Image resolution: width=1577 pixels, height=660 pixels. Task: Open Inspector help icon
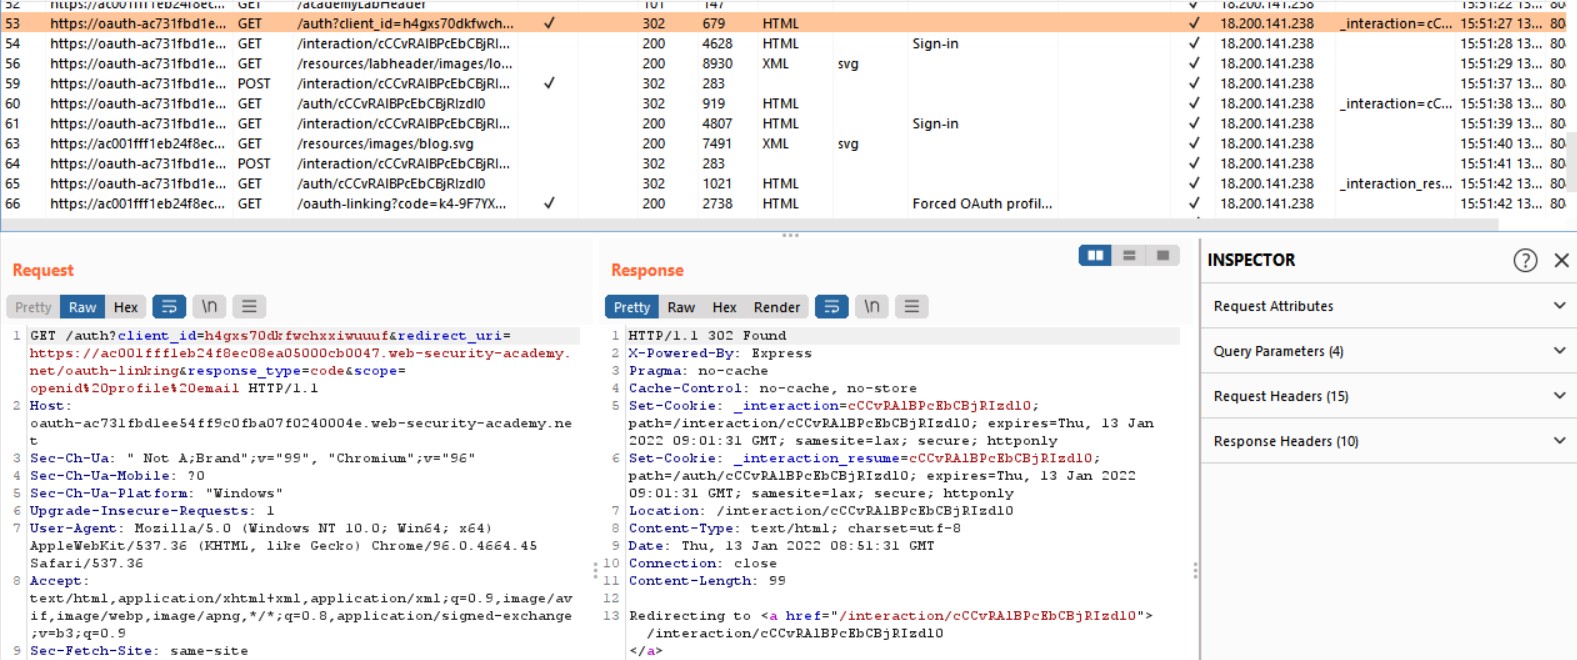click(1524, 260)
